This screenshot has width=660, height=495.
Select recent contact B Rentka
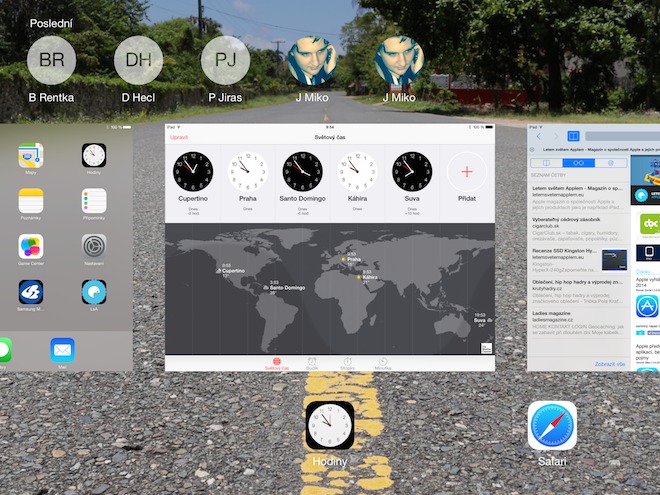point(51,60)
